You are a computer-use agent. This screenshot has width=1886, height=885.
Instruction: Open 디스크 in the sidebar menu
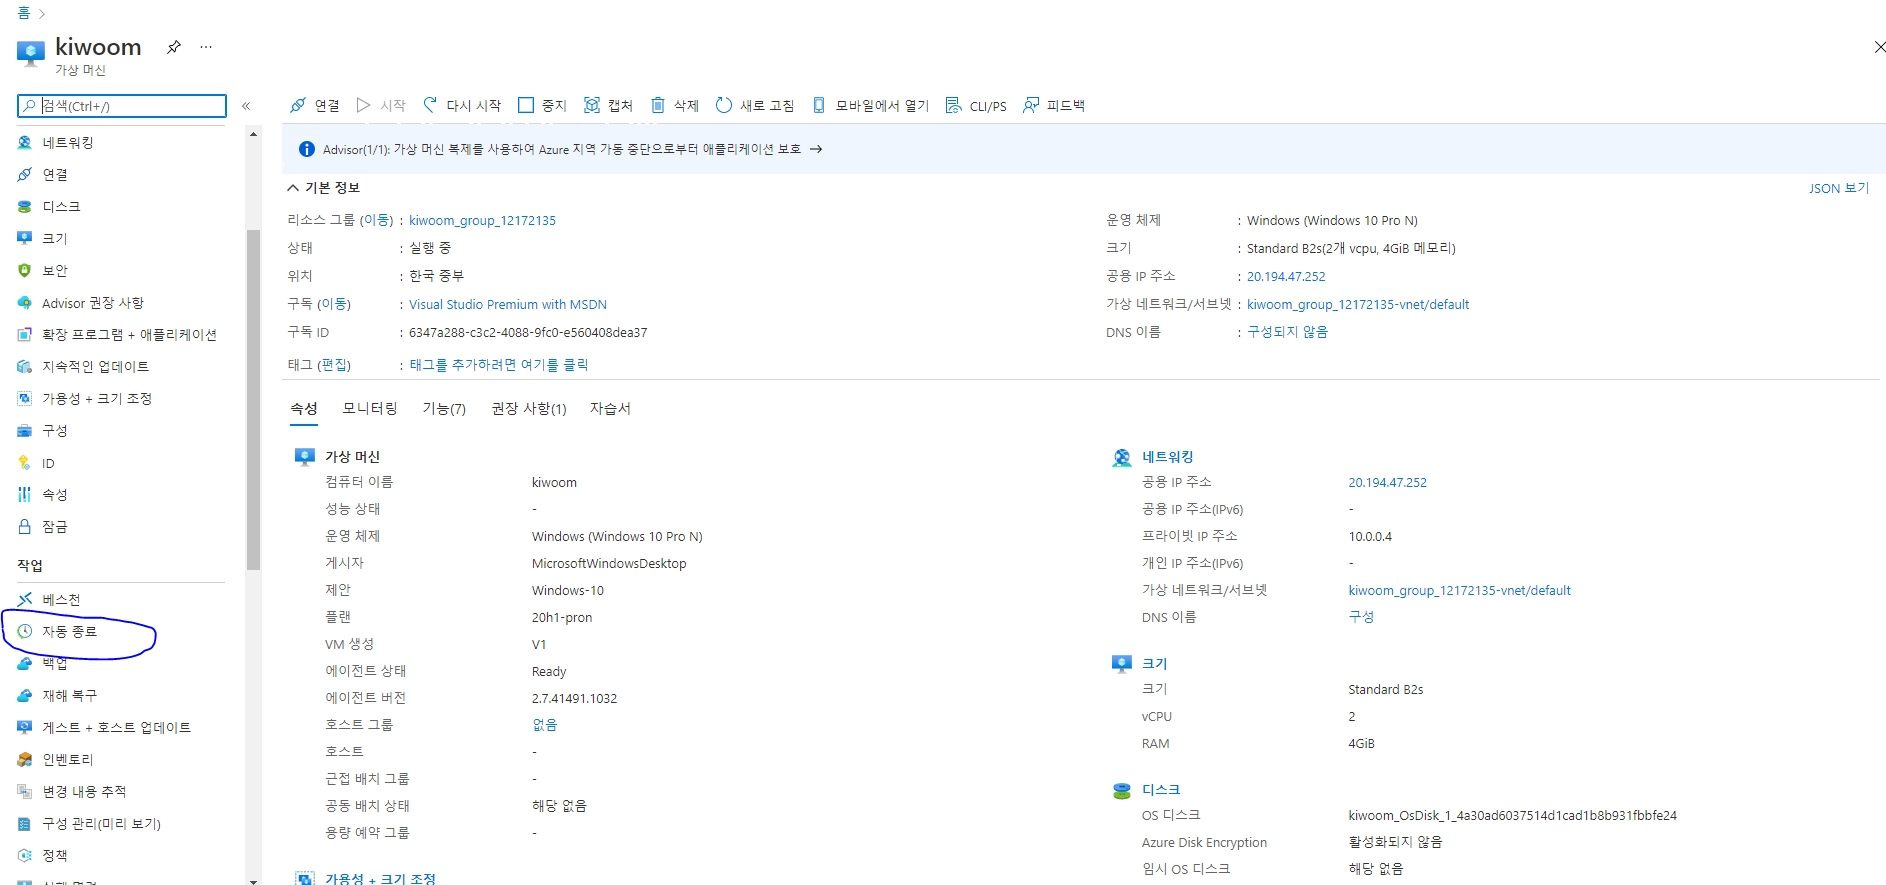point(60,206)
